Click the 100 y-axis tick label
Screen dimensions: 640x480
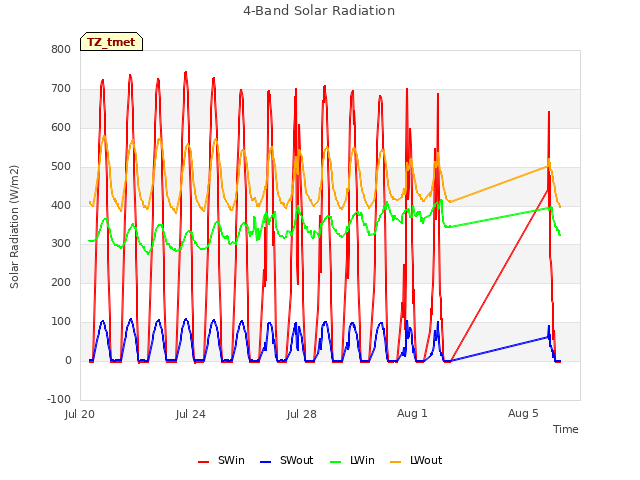pyautogui.click(x=61, y=322)
